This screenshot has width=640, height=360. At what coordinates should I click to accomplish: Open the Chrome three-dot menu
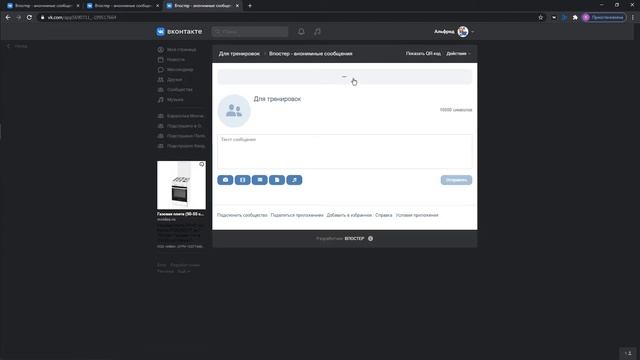[x=633, y=18]
